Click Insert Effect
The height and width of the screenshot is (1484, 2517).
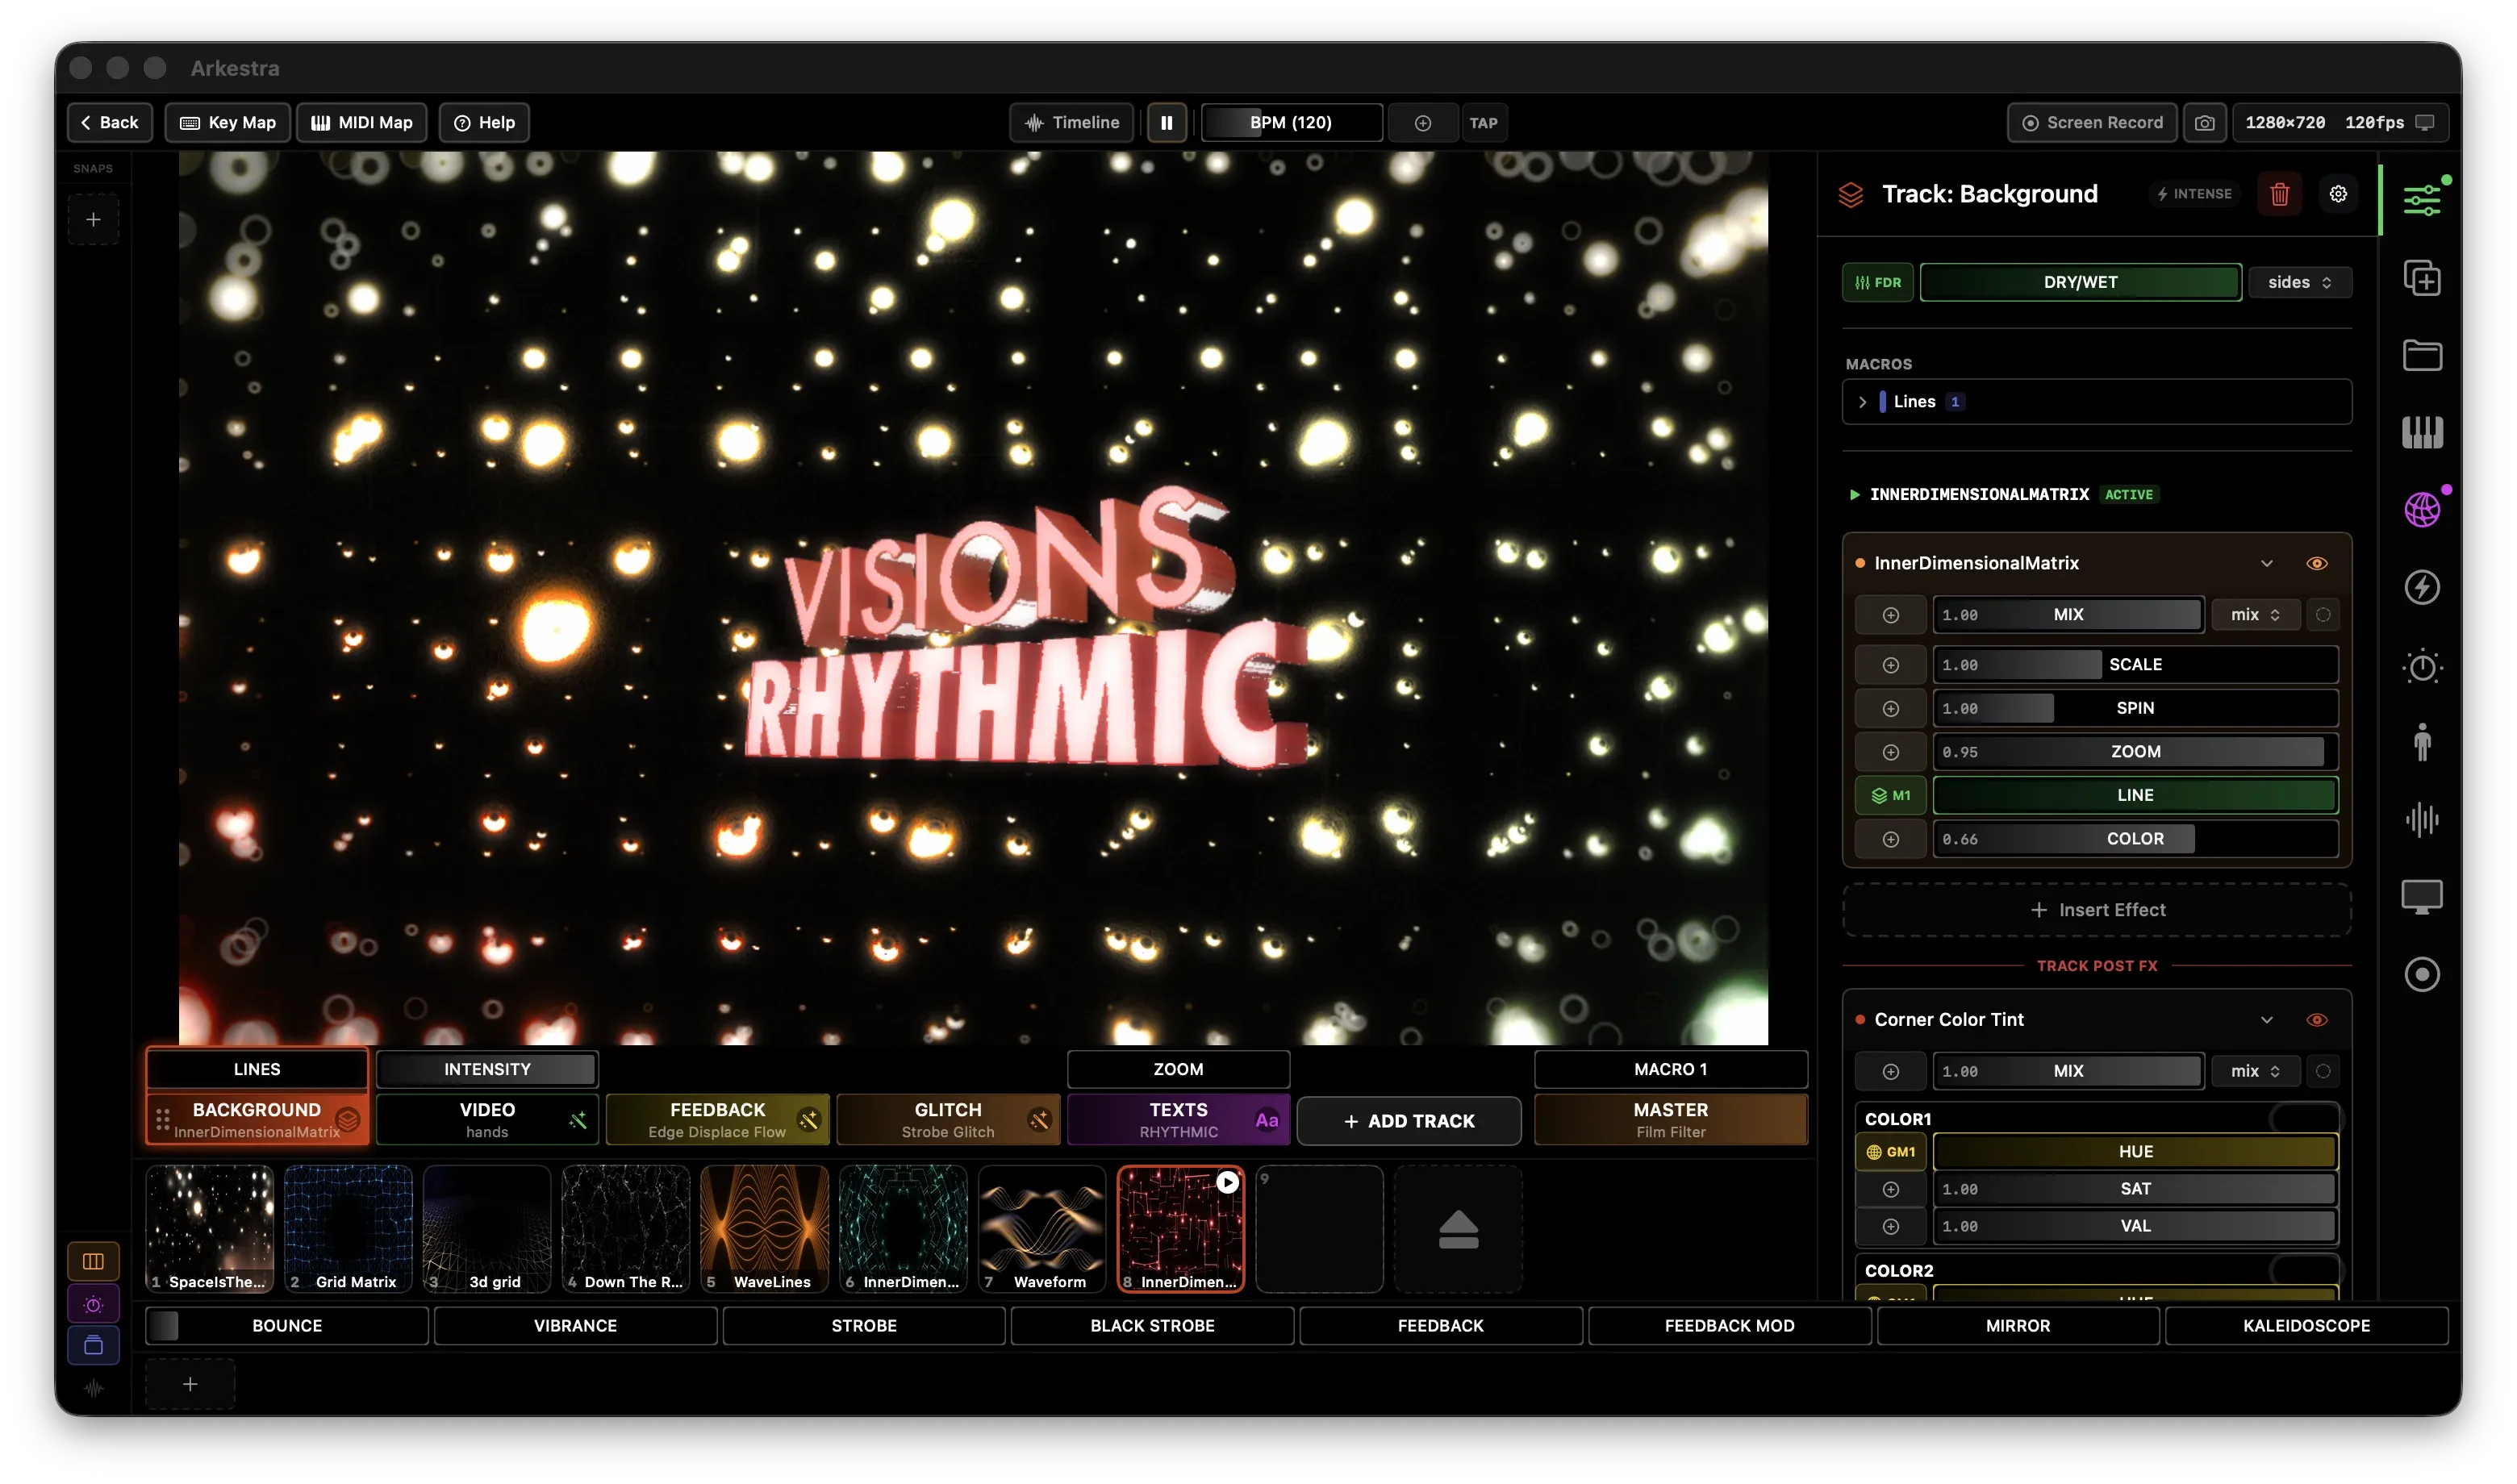point(2096,910)
